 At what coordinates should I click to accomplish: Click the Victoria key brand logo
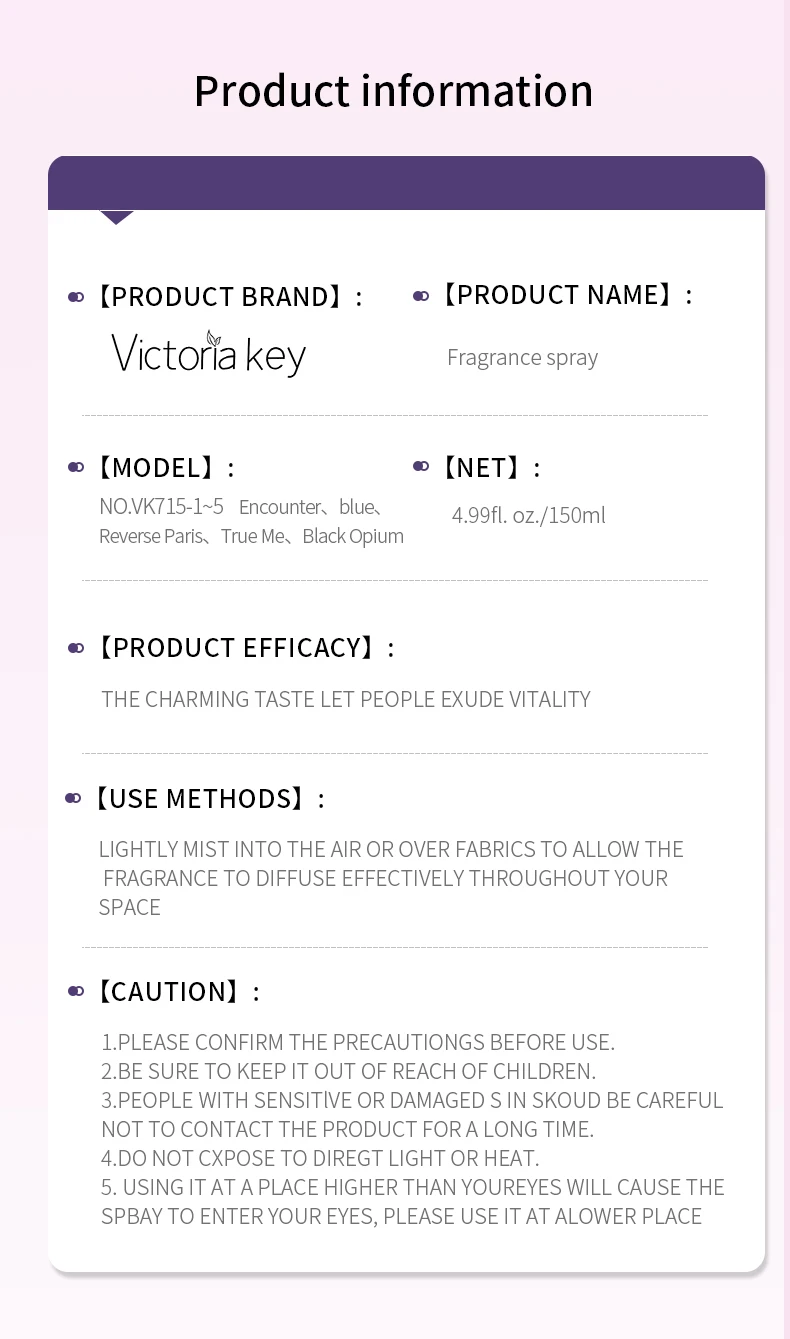208,354
